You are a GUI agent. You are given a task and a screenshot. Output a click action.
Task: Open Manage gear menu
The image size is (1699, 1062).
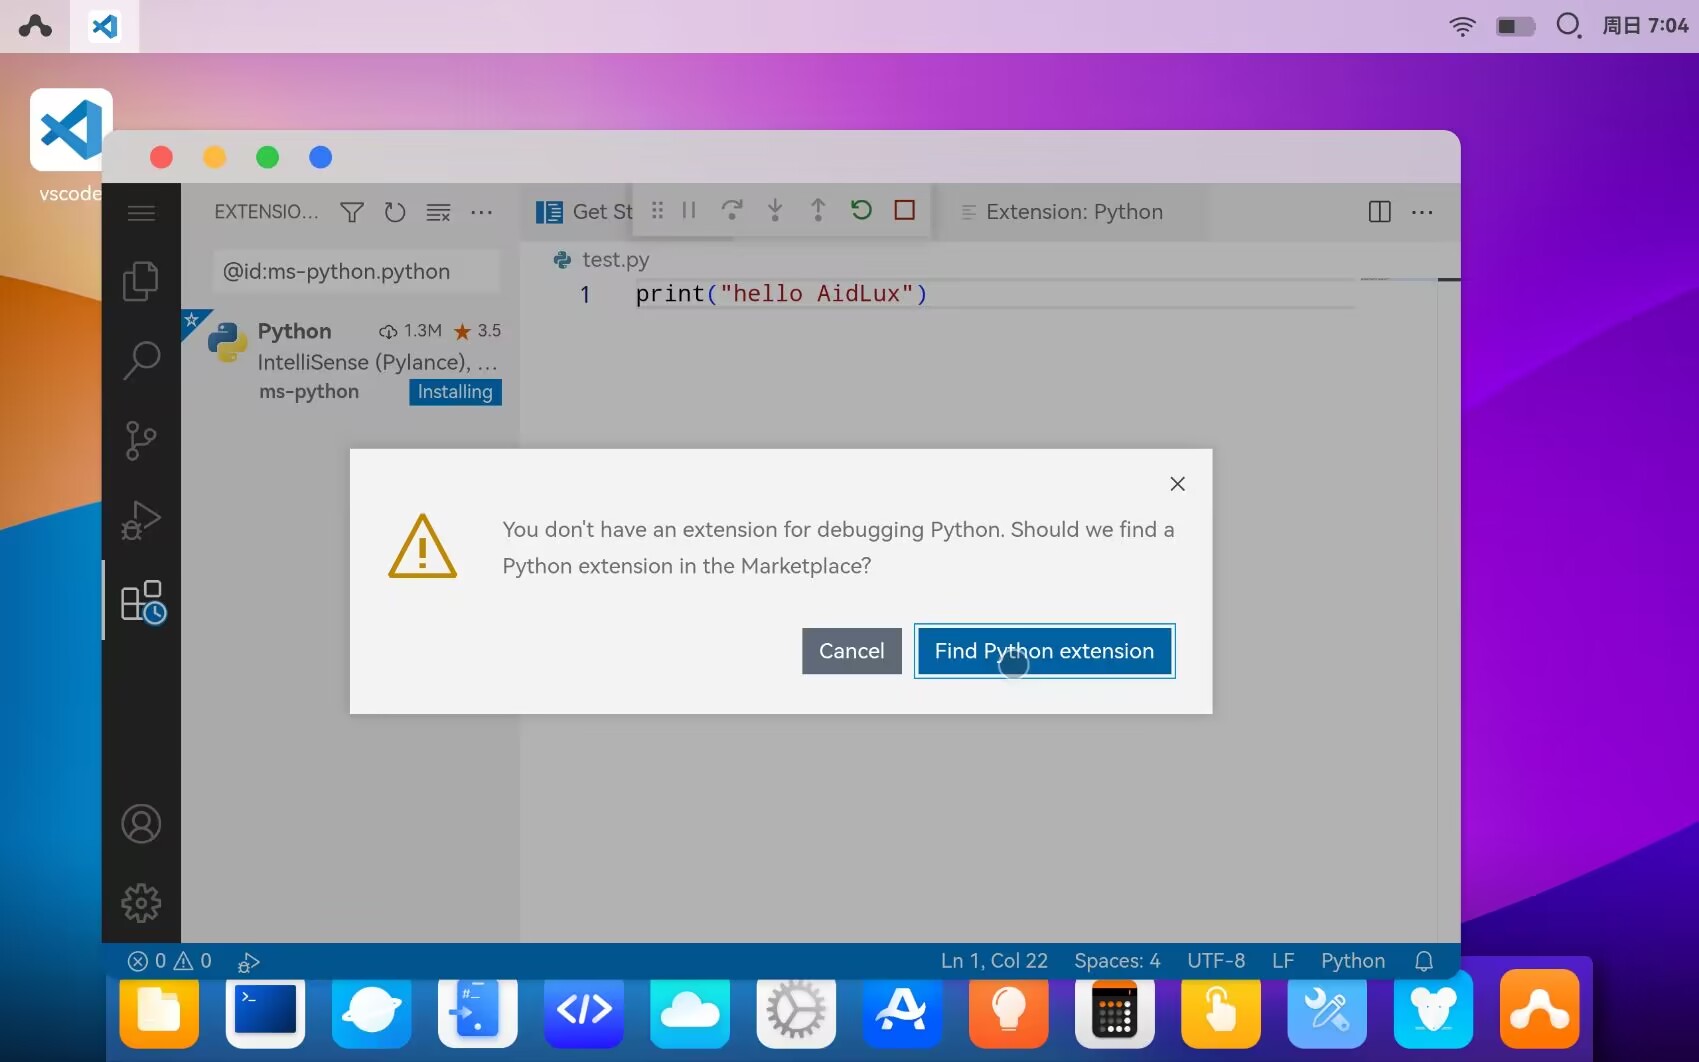point(141,903)
